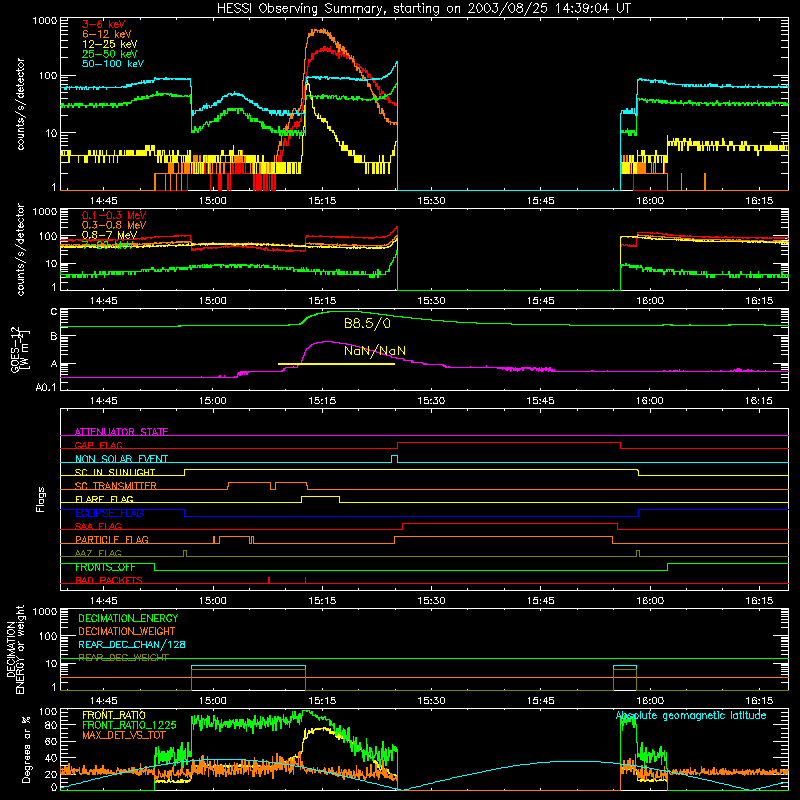
Task: Click the 16:00 tick under the Flags panel
Action: point(650,601)
